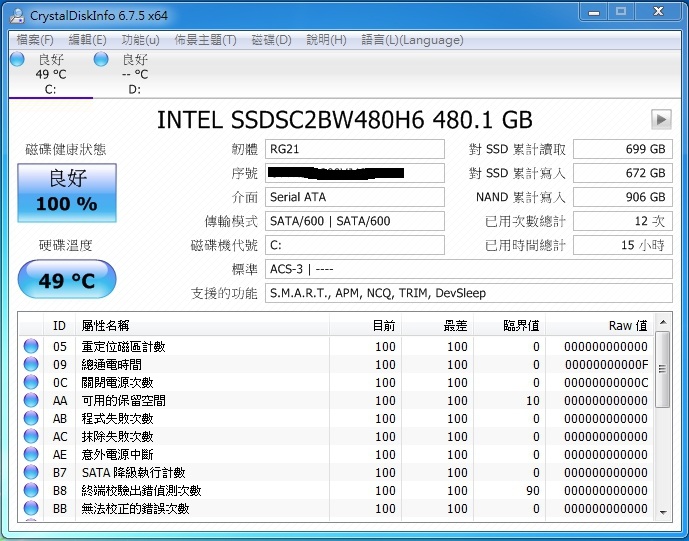Click the raw value 00000000000F
The width and height of the screenshot is (689, 541).
(x=606, y=364)
